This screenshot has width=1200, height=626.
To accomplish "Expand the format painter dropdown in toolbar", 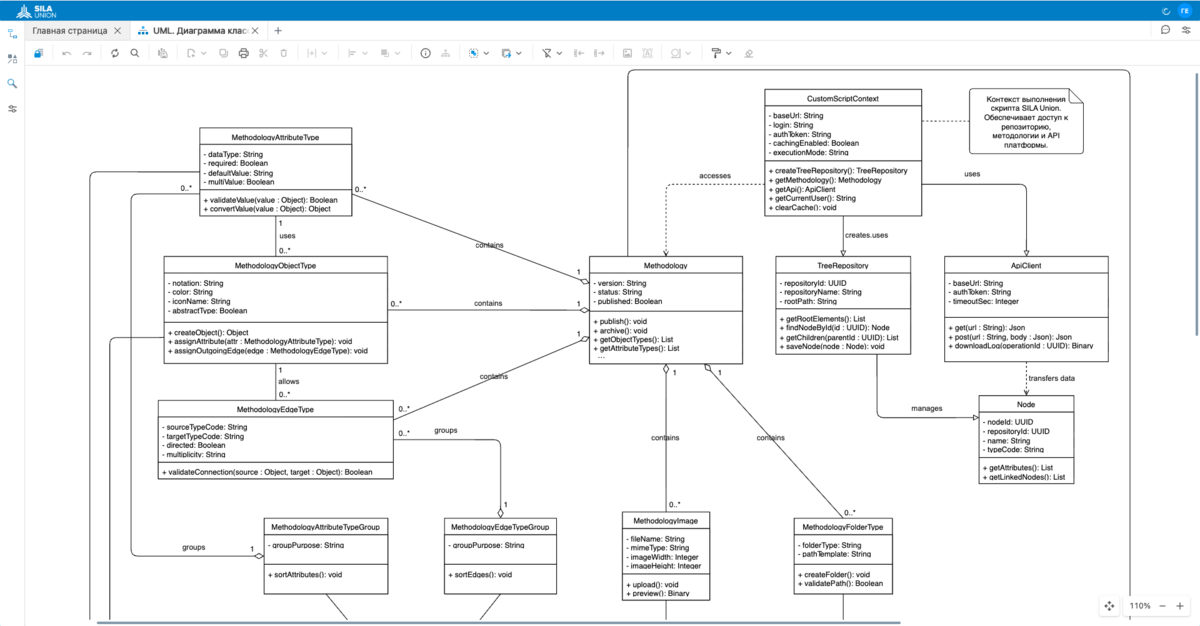I will 729,53.
